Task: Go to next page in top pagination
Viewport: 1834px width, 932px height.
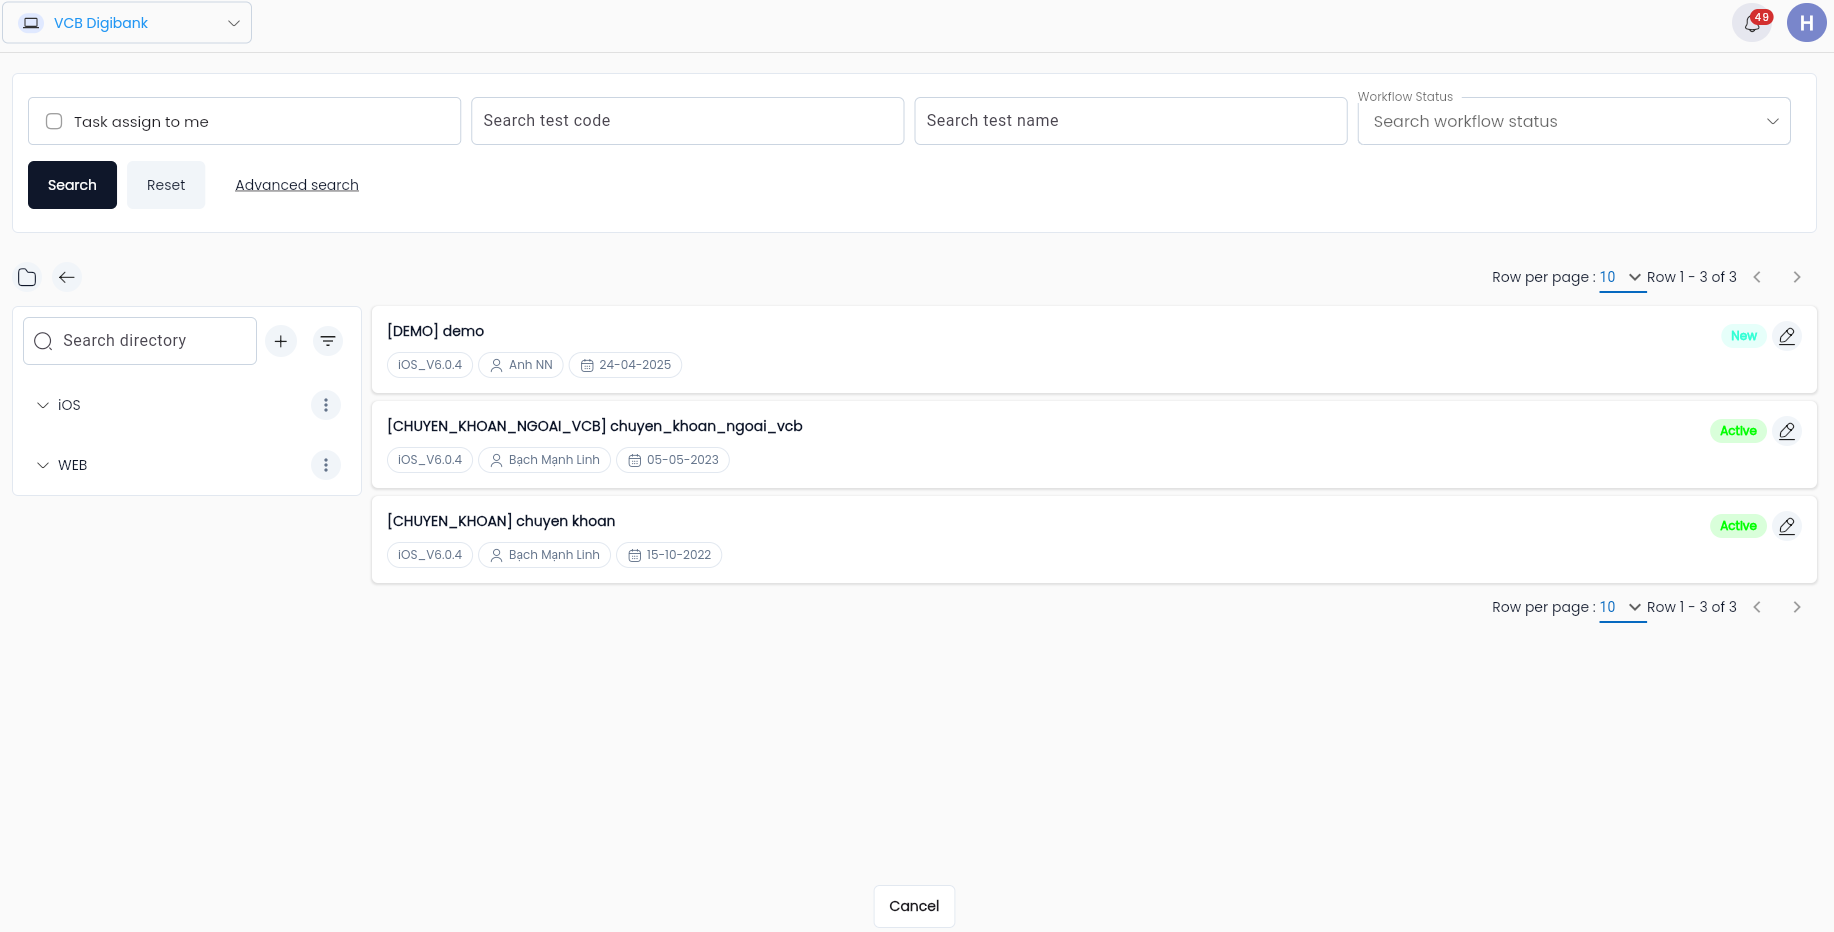Action: point(1797,277)
